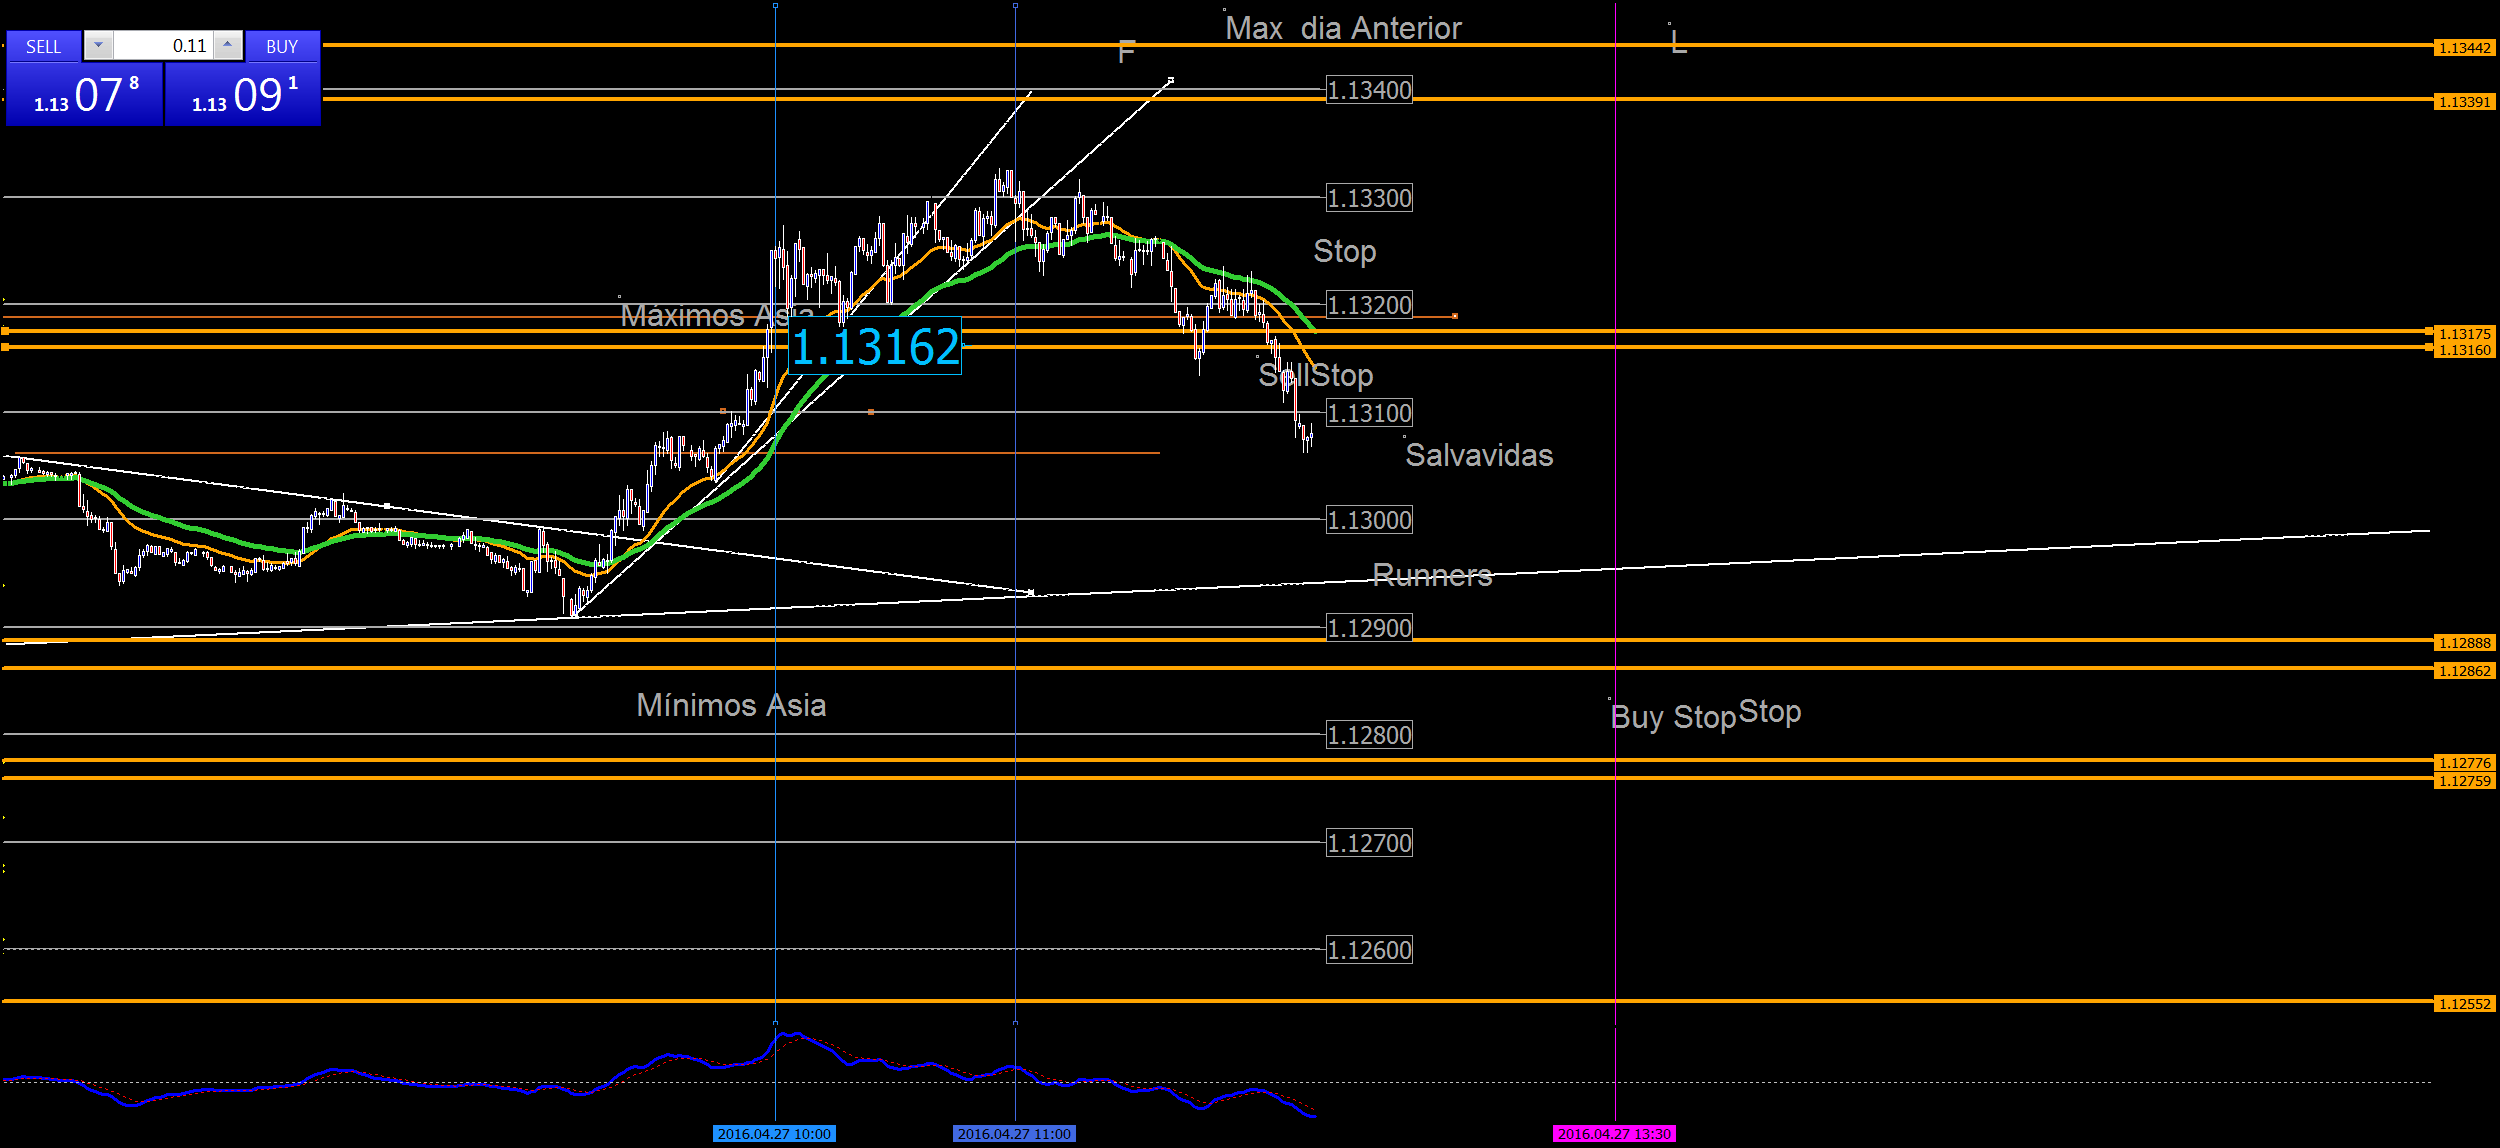Click the 2016.04.27 11:00 time marker
Screen dimensions: 2500x1148
click(x=1014, y=1134)
